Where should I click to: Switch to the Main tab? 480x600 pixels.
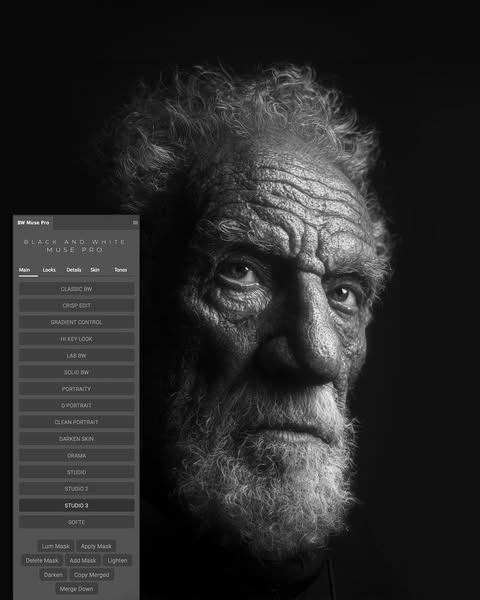pos(24,270)
